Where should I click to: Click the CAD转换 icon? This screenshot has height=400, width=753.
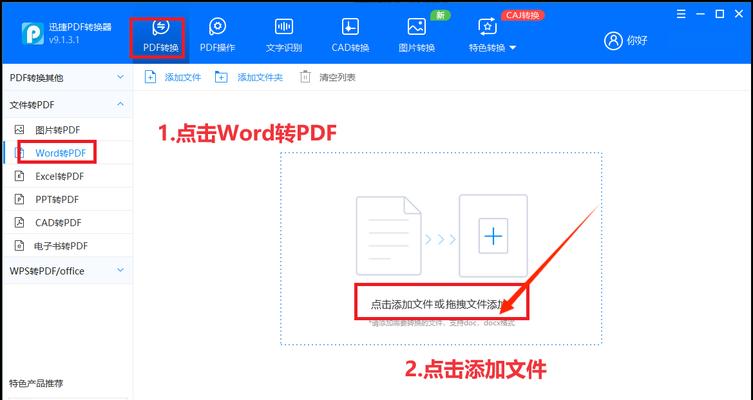click(x=350, y=26)
